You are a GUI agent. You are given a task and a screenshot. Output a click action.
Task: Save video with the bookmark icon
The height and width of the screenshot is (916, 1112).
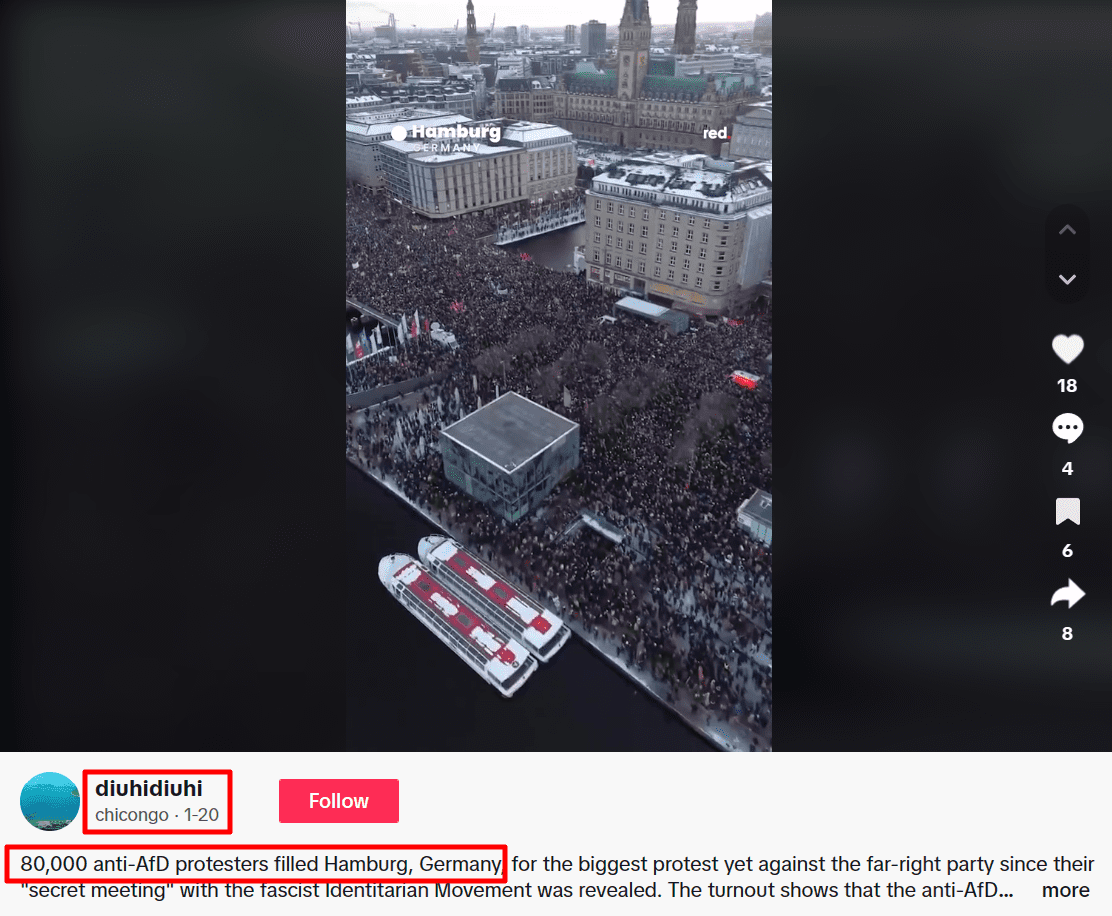point(1067,511)
